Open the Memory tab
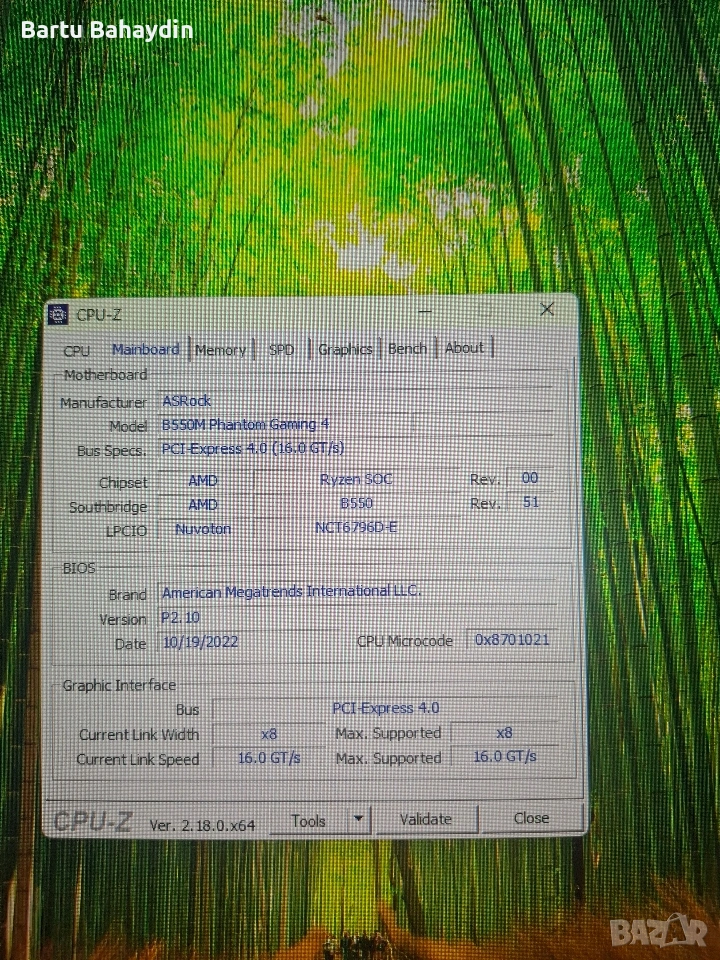Viewport: 720px width, 960px height. pos(220,350)
